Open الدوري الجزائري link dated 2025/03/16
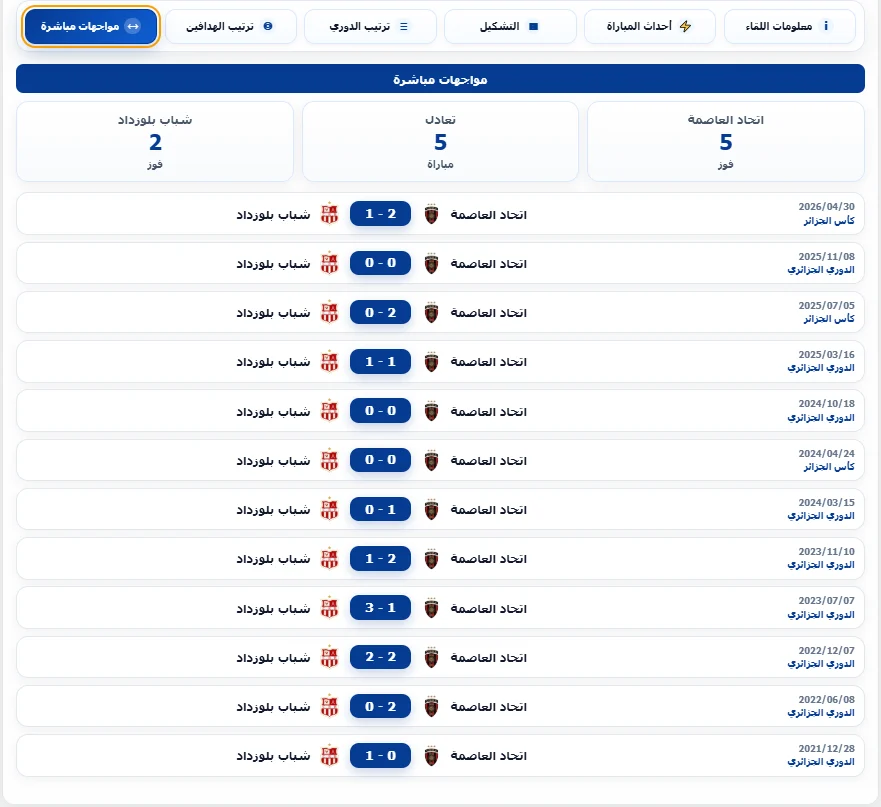The height and width of the screenshot is (807, 881). click(x=821, y=368)
